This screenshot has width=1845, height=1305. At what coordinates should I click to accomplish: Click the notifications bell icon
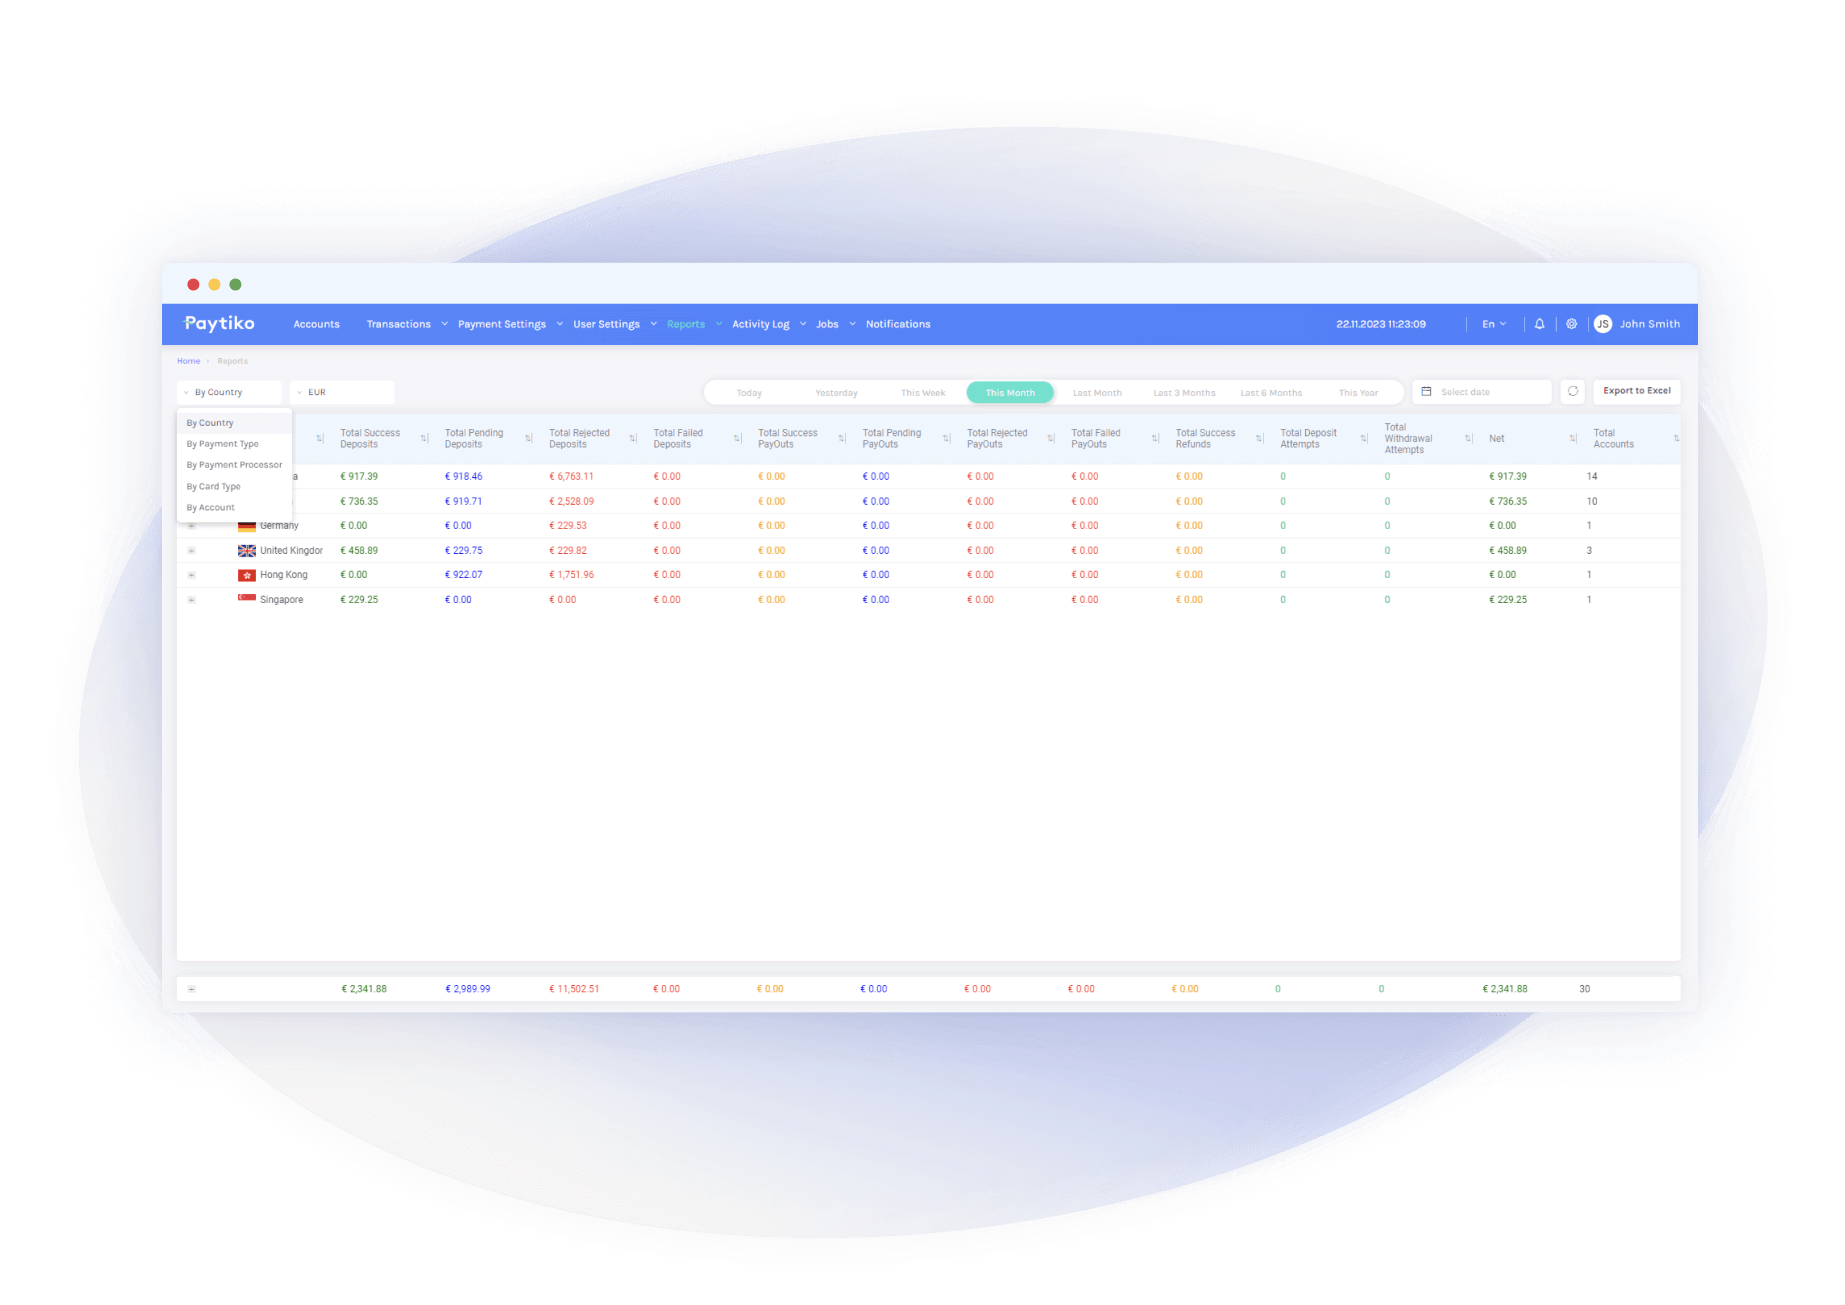[1539, 324]
